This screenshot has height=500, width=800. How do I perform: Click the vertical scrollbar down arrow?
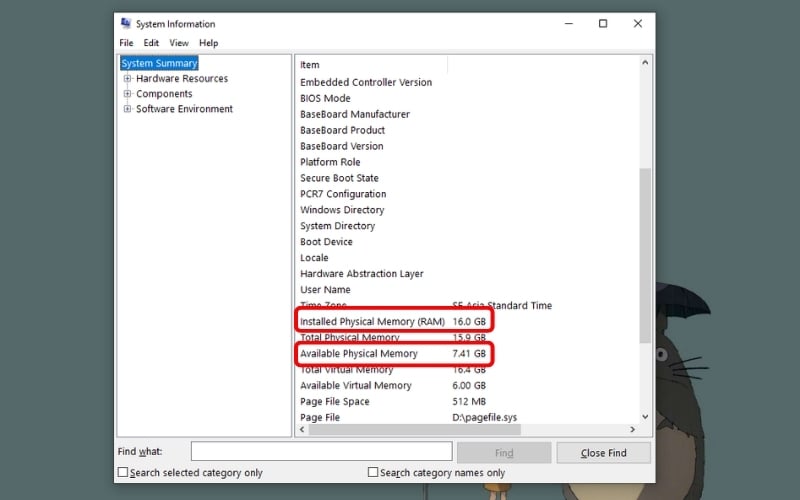tap(645, 417)
